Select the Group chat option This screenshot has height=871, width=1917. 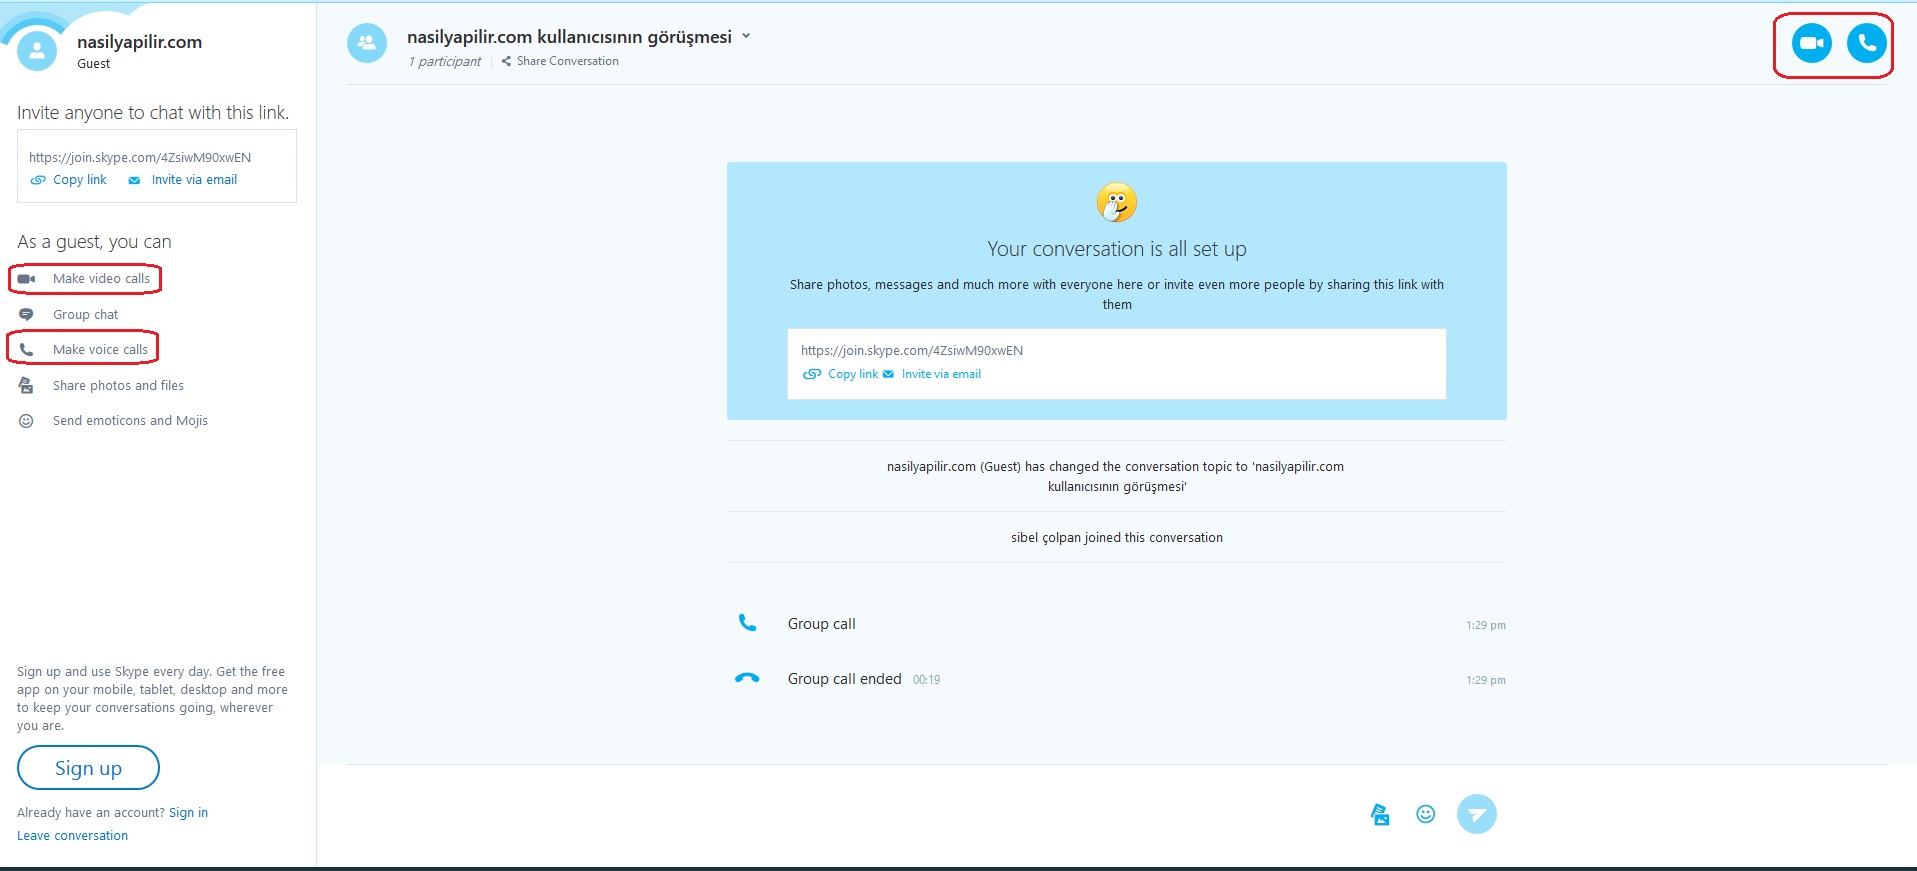point(85,315)
